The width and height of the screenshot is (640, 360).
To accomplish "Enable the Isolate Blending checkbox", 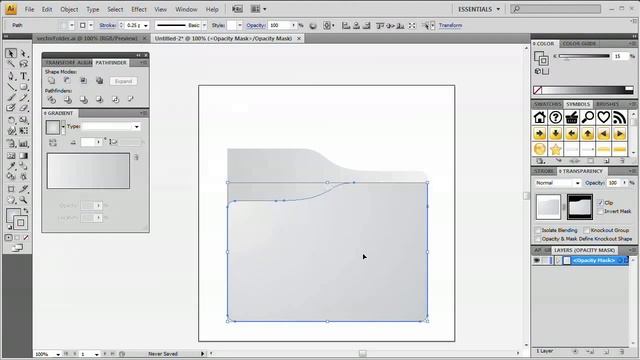I will click(538, 230).
